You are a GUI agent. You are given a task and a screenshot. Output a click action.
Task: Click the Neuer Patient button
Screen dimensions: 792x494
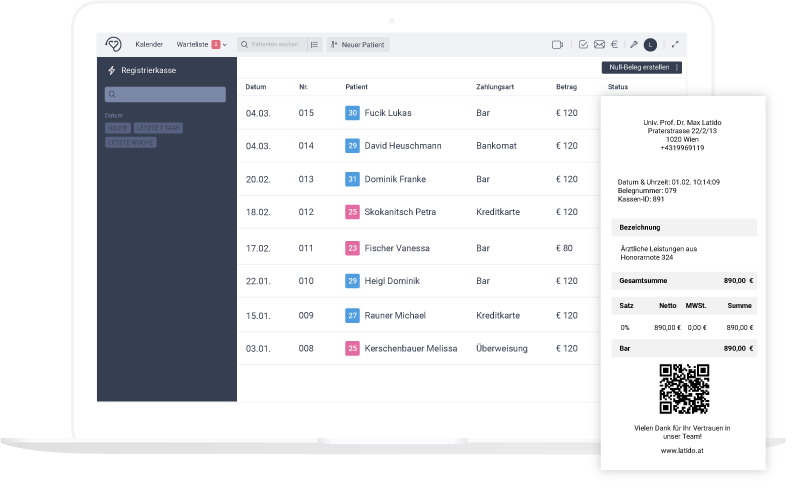point(358,44)
